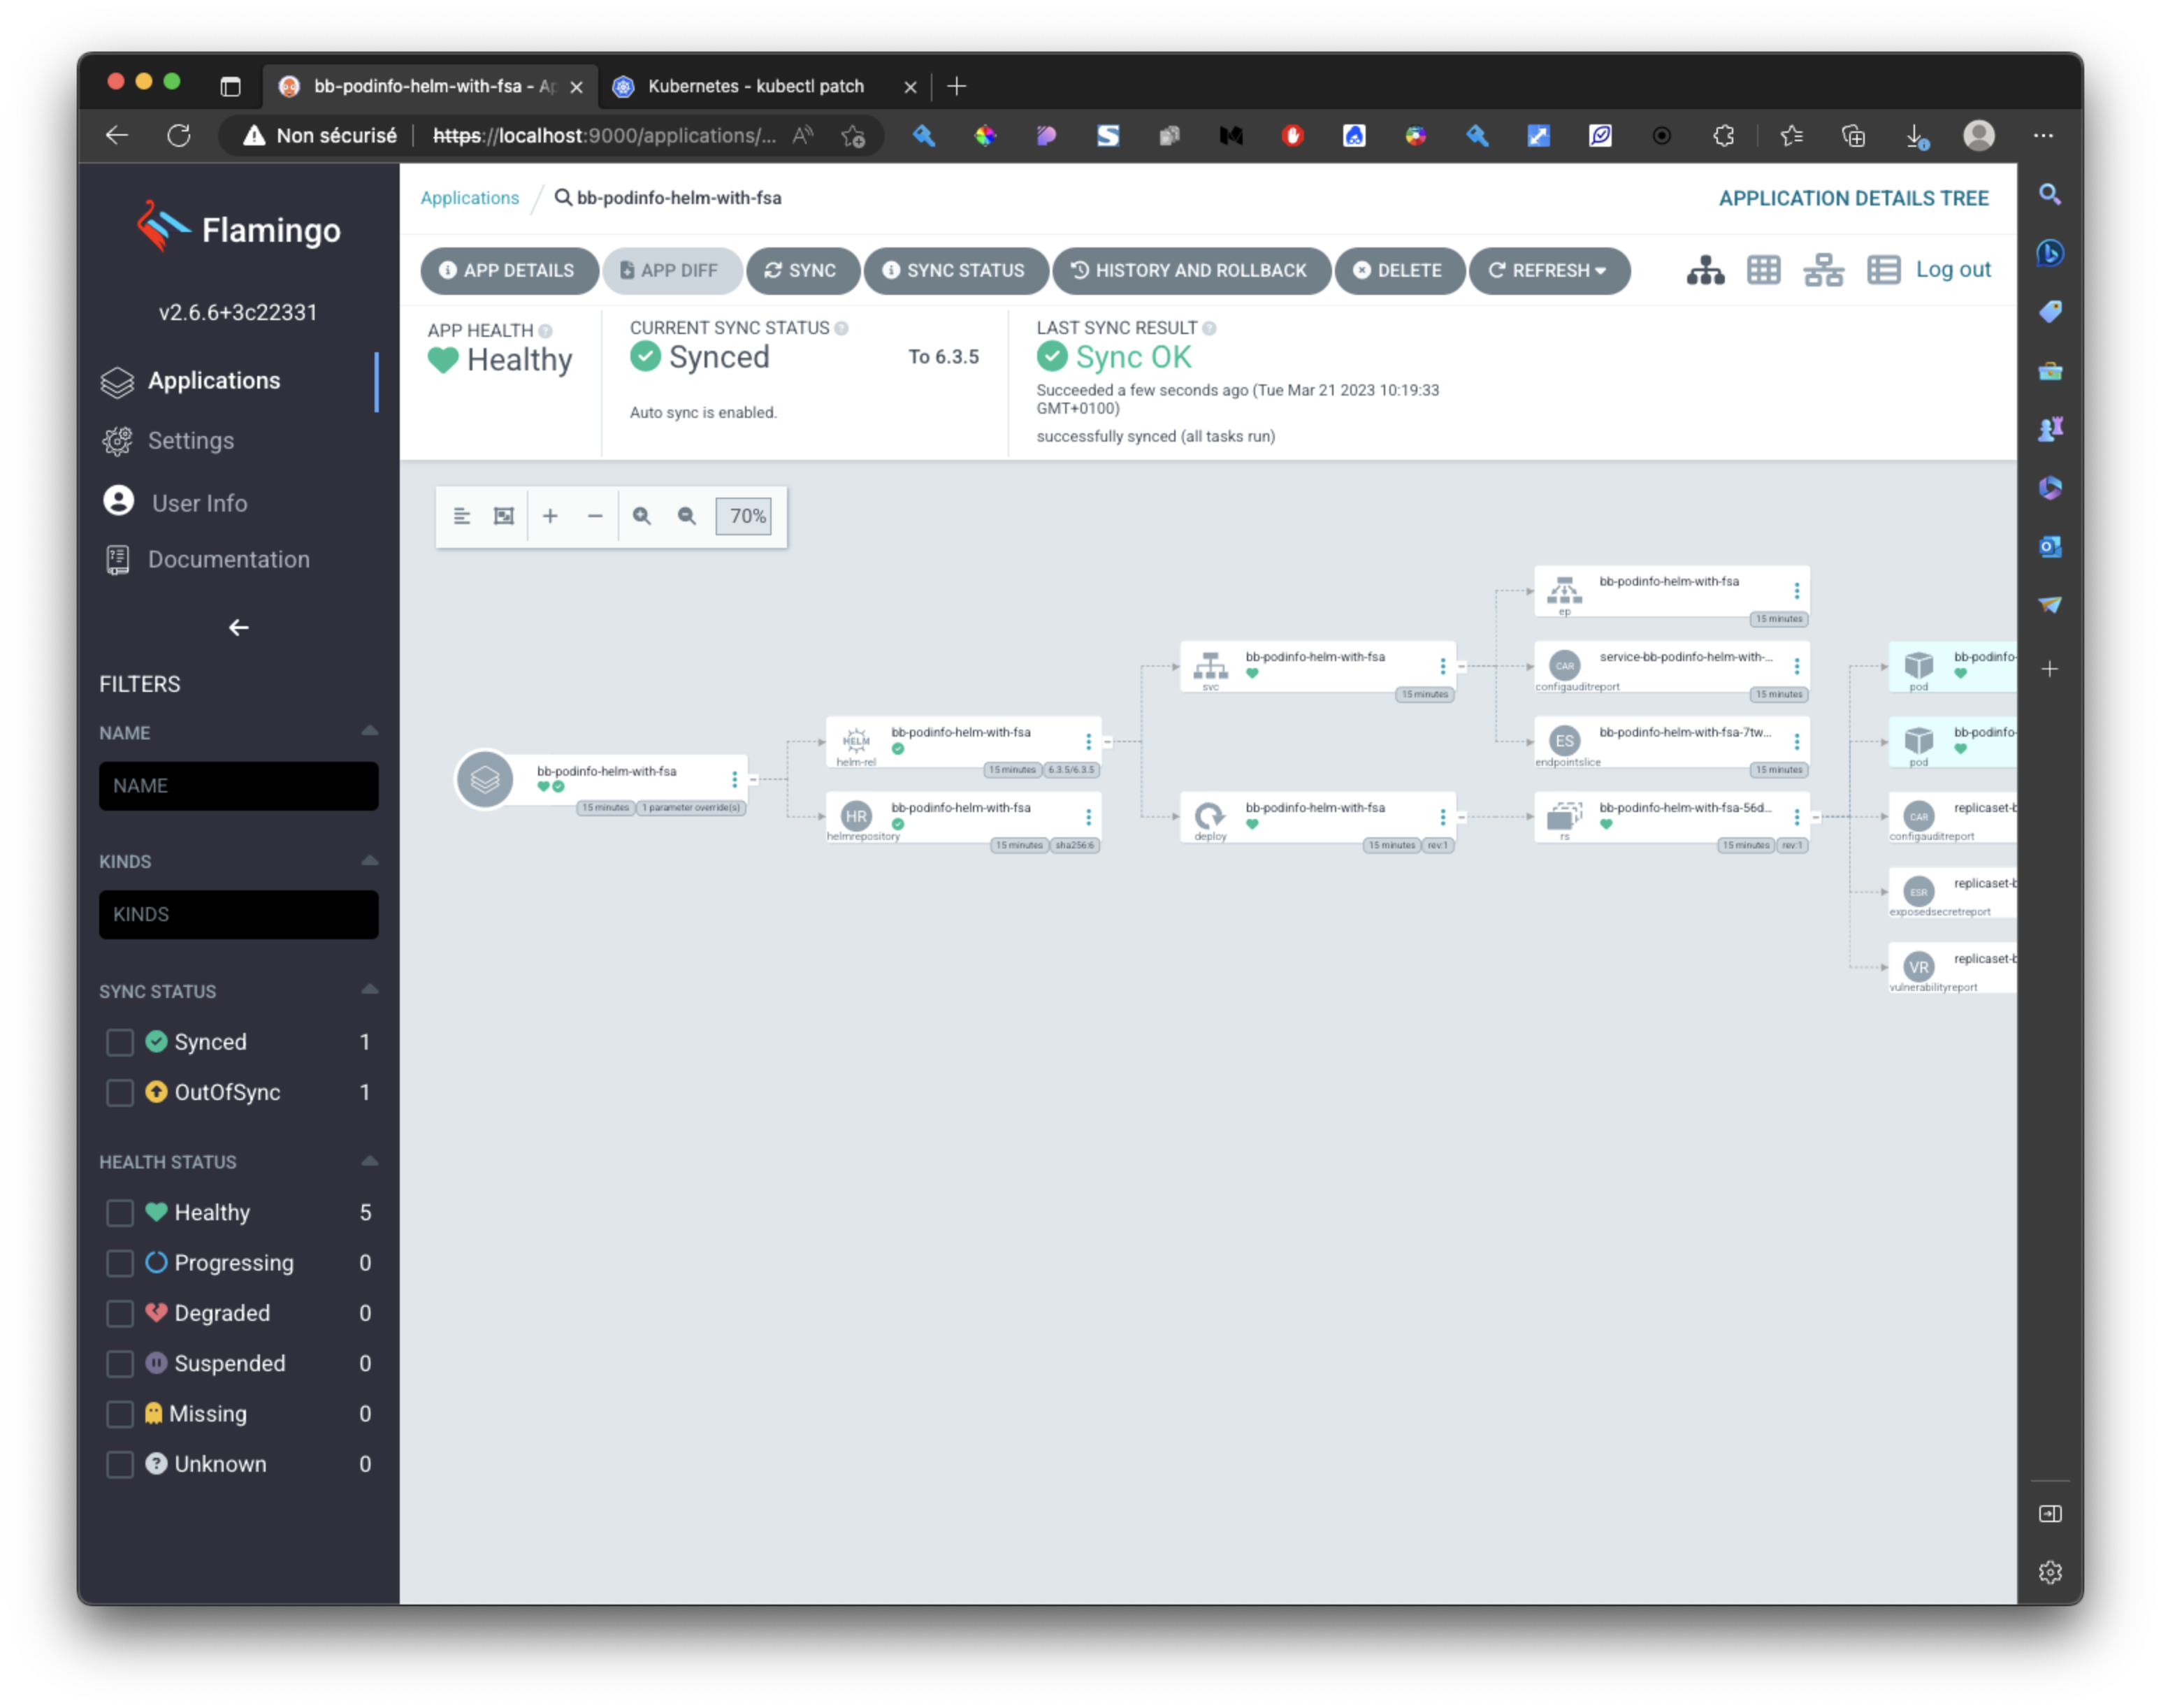Click the HR helmrepository node icon

856,816
